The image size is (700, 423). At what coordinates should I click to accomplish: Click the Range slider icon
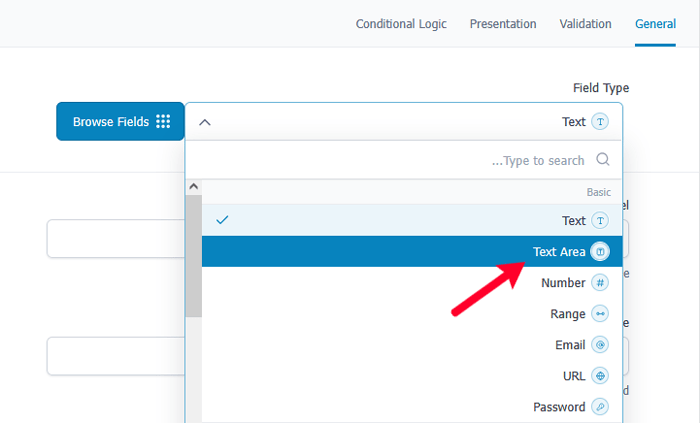[x=600, y=314]
